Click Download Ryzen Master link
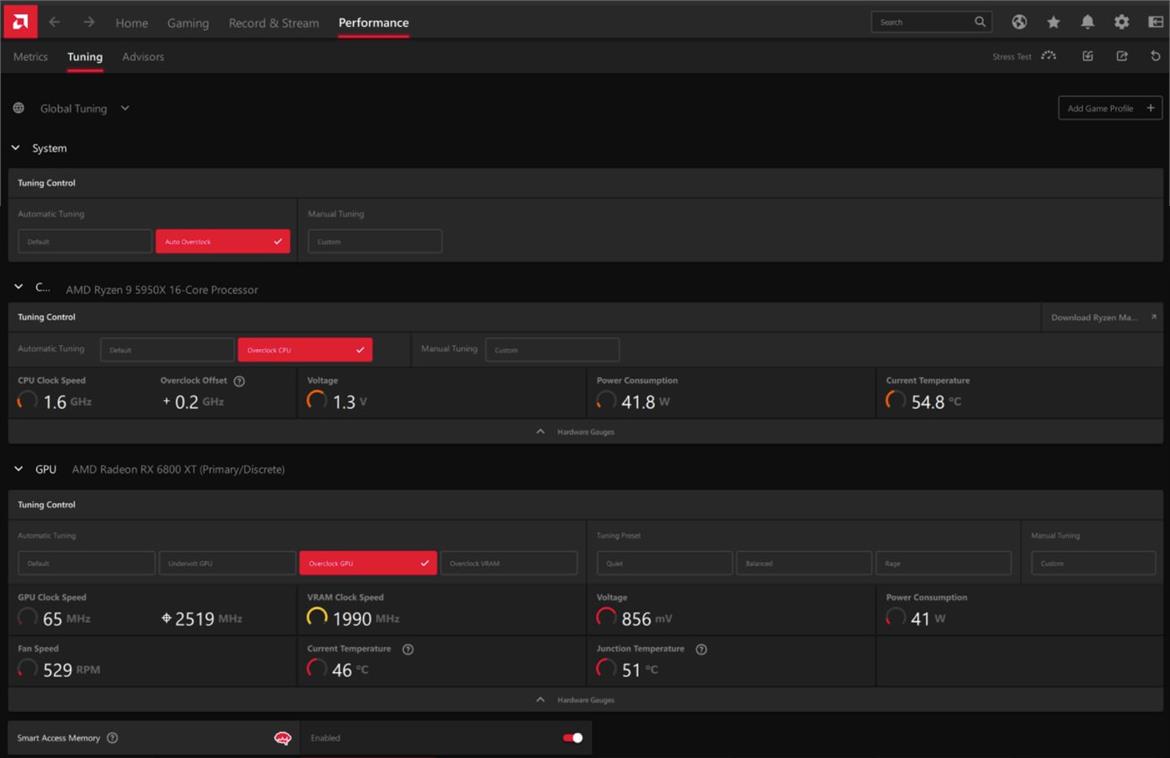The image size is (1170, 758). [1097, 317]
